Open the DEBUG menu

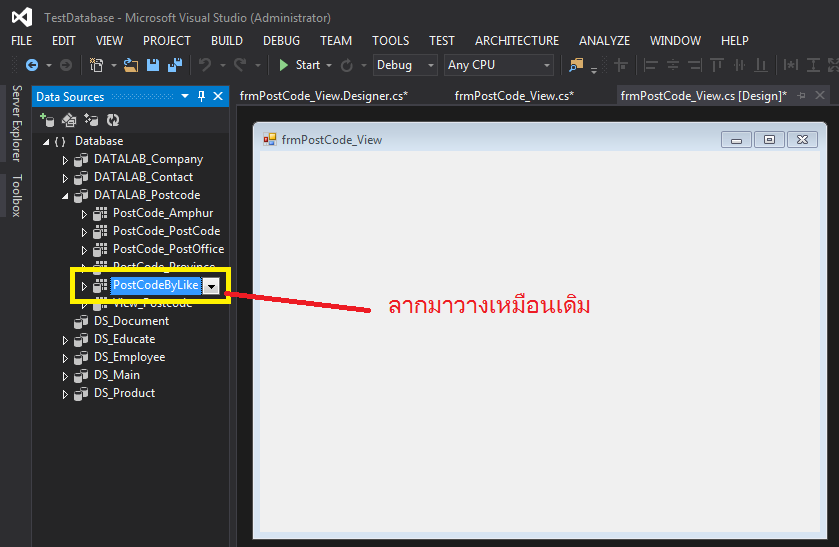tap(281, 41)
